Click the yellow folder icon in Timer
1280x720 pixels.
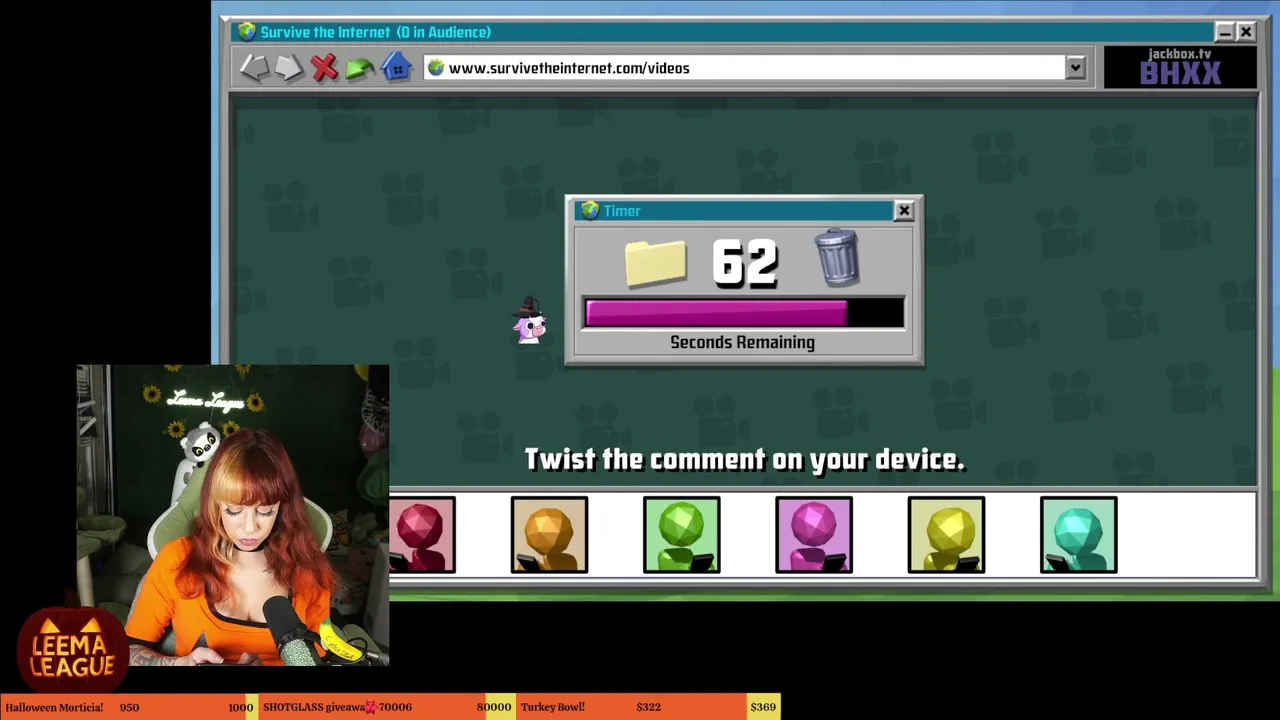click(656, 263)
